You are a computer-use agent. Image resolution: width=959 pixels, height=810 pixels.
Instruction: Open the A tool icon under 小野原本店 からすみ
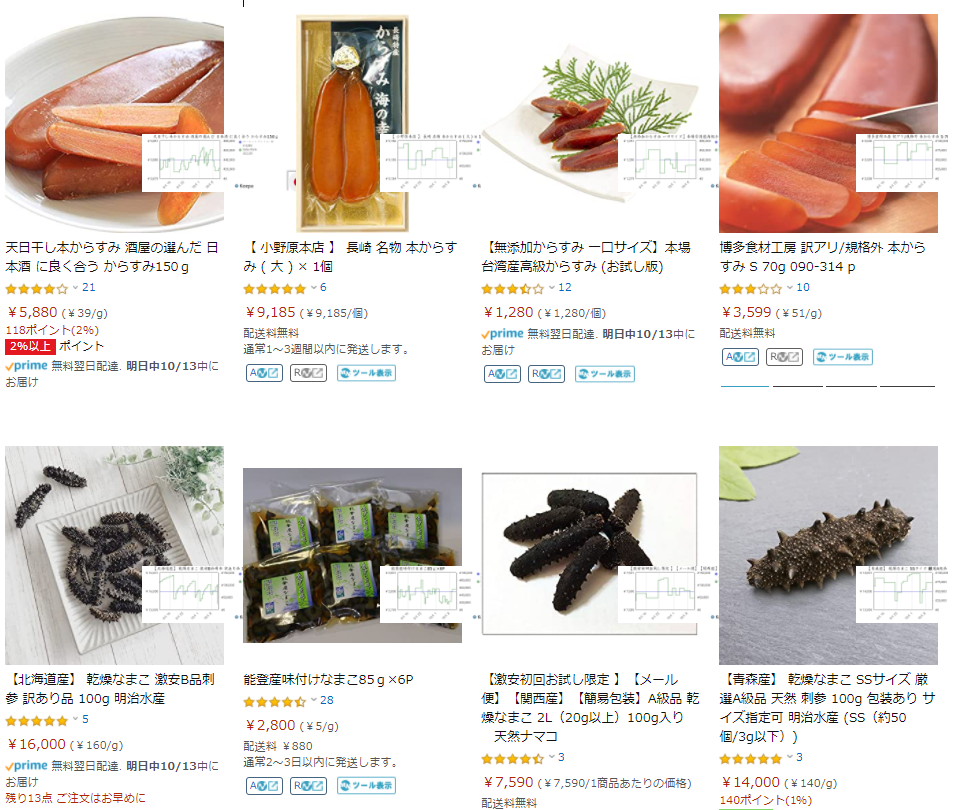point(264,373)
